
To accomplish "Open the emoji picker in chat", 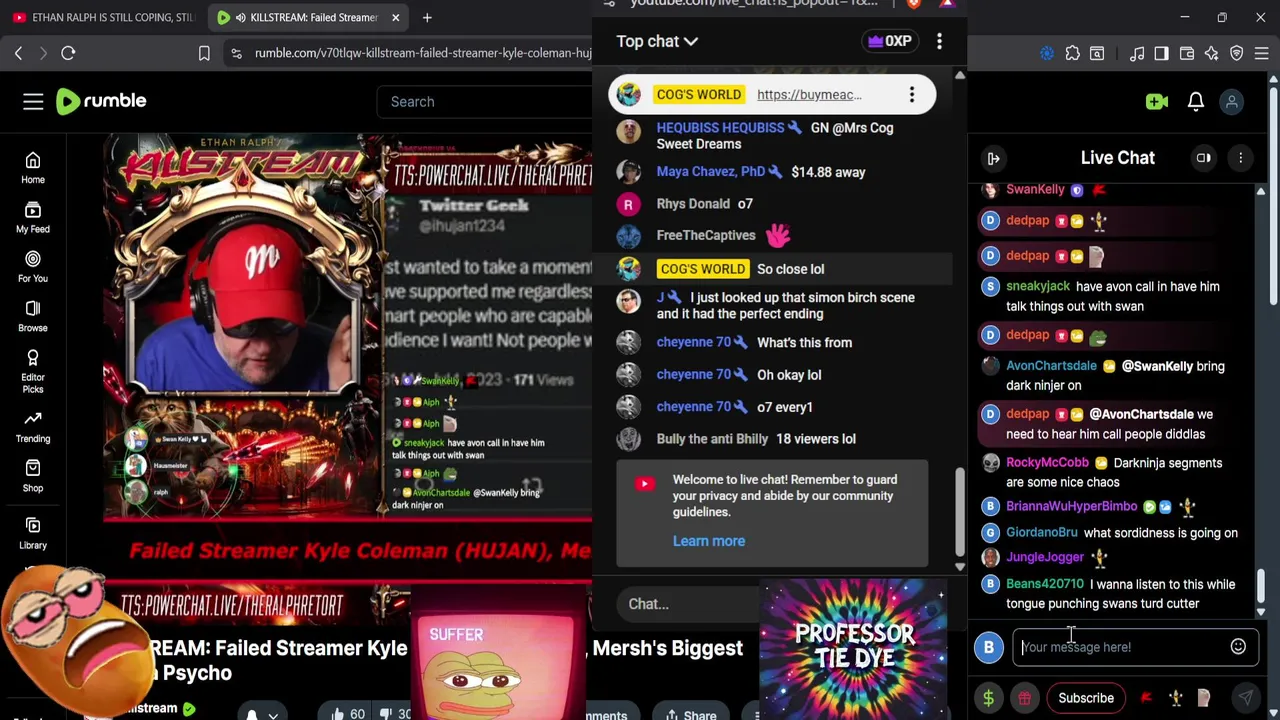I will click(x=1238, y=647).
